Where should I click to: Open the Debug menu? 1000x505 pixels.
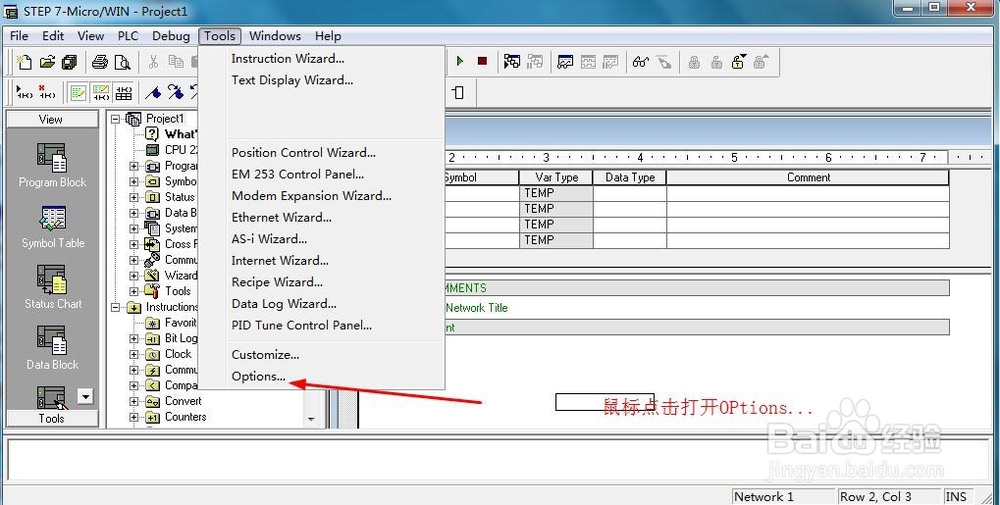170,36
